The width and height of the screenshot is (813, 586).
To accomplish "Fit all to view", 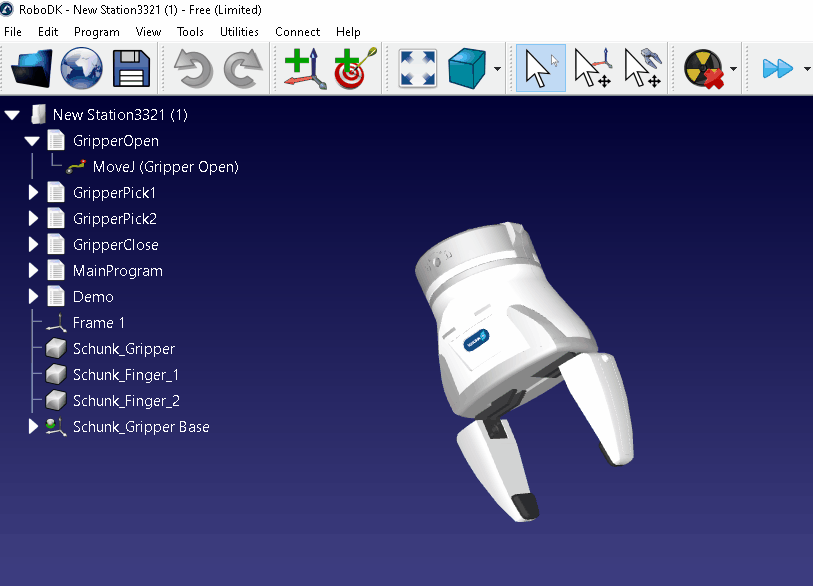I will 417,68.
